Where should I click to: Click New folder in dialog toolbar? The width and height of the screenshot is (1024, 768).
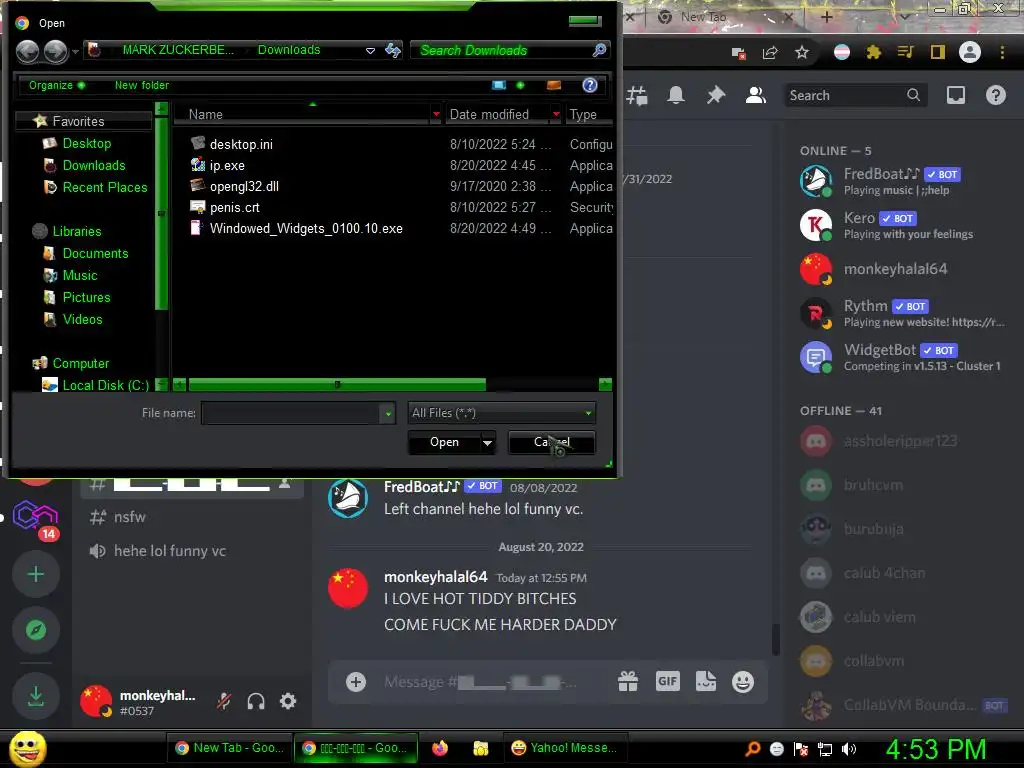(142, 86)
